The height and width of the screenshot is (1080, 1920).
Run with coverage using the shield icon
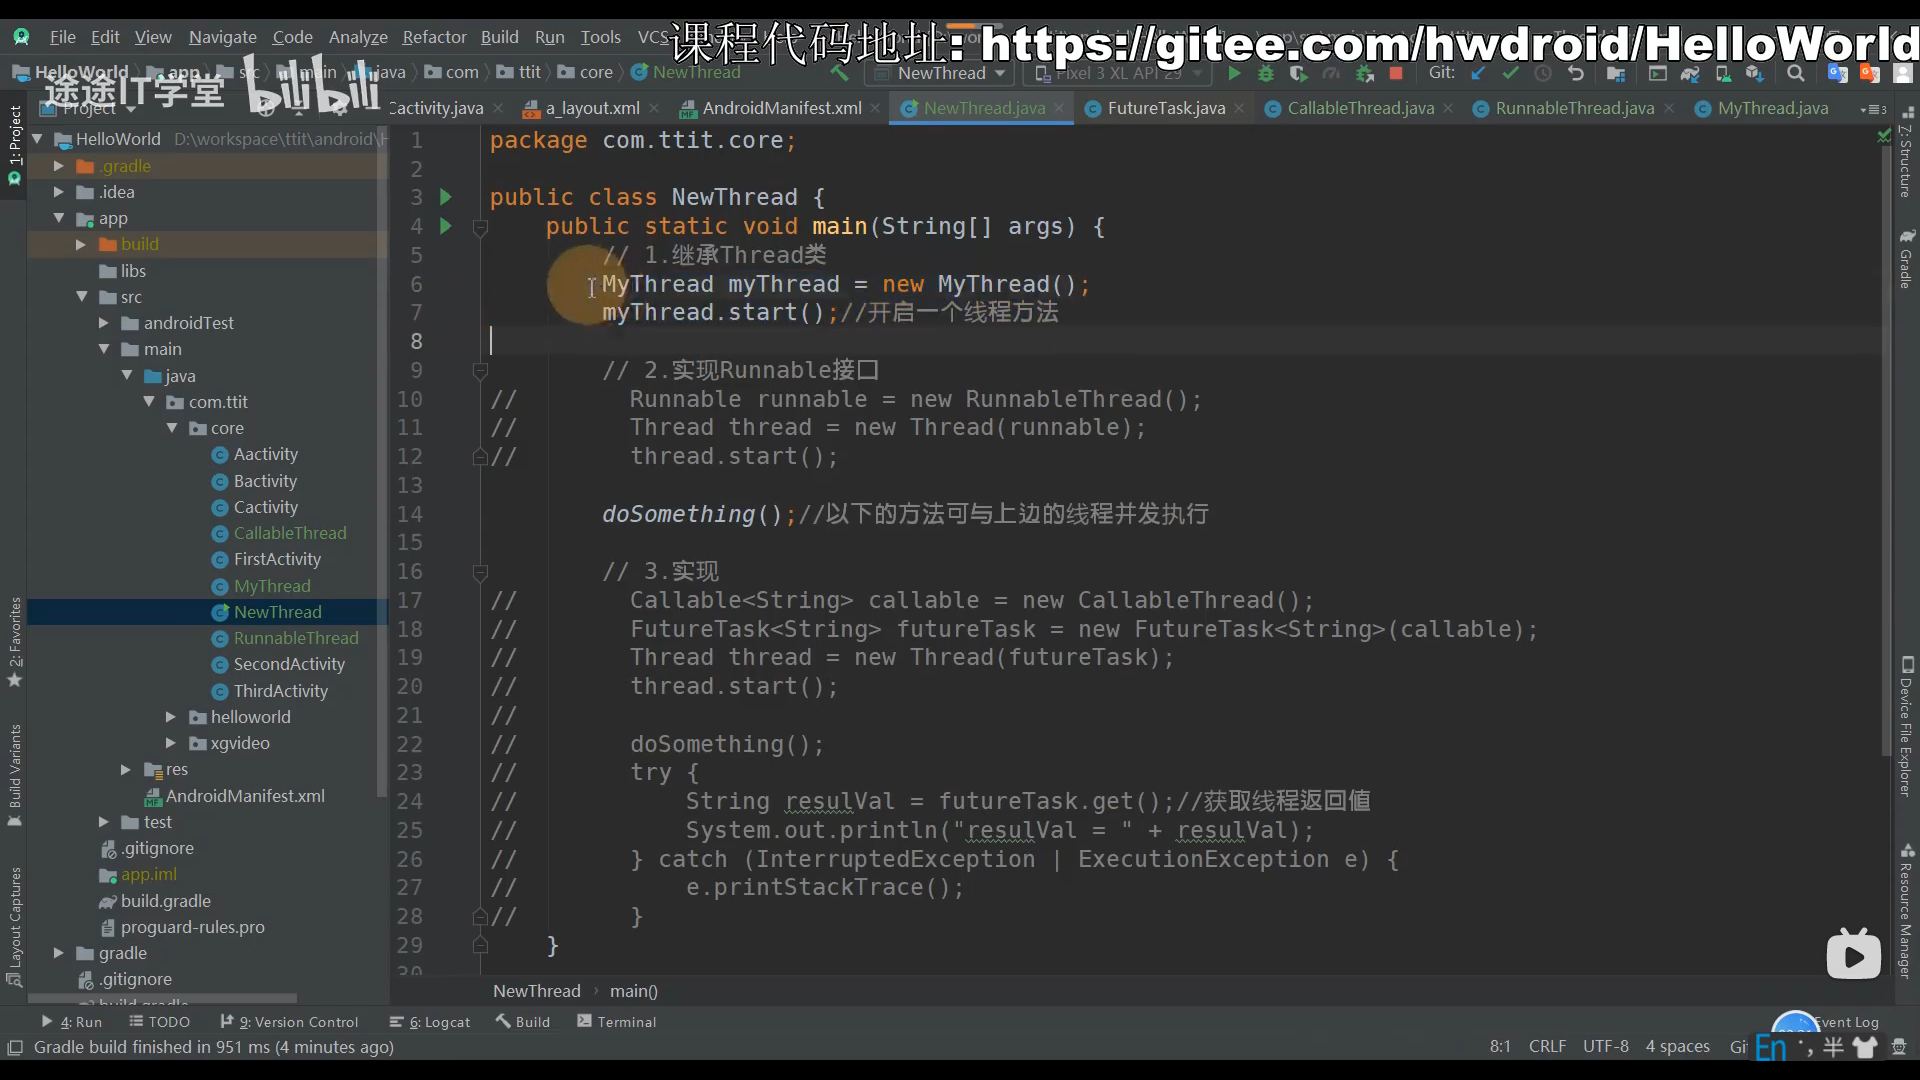(1298, 73)
